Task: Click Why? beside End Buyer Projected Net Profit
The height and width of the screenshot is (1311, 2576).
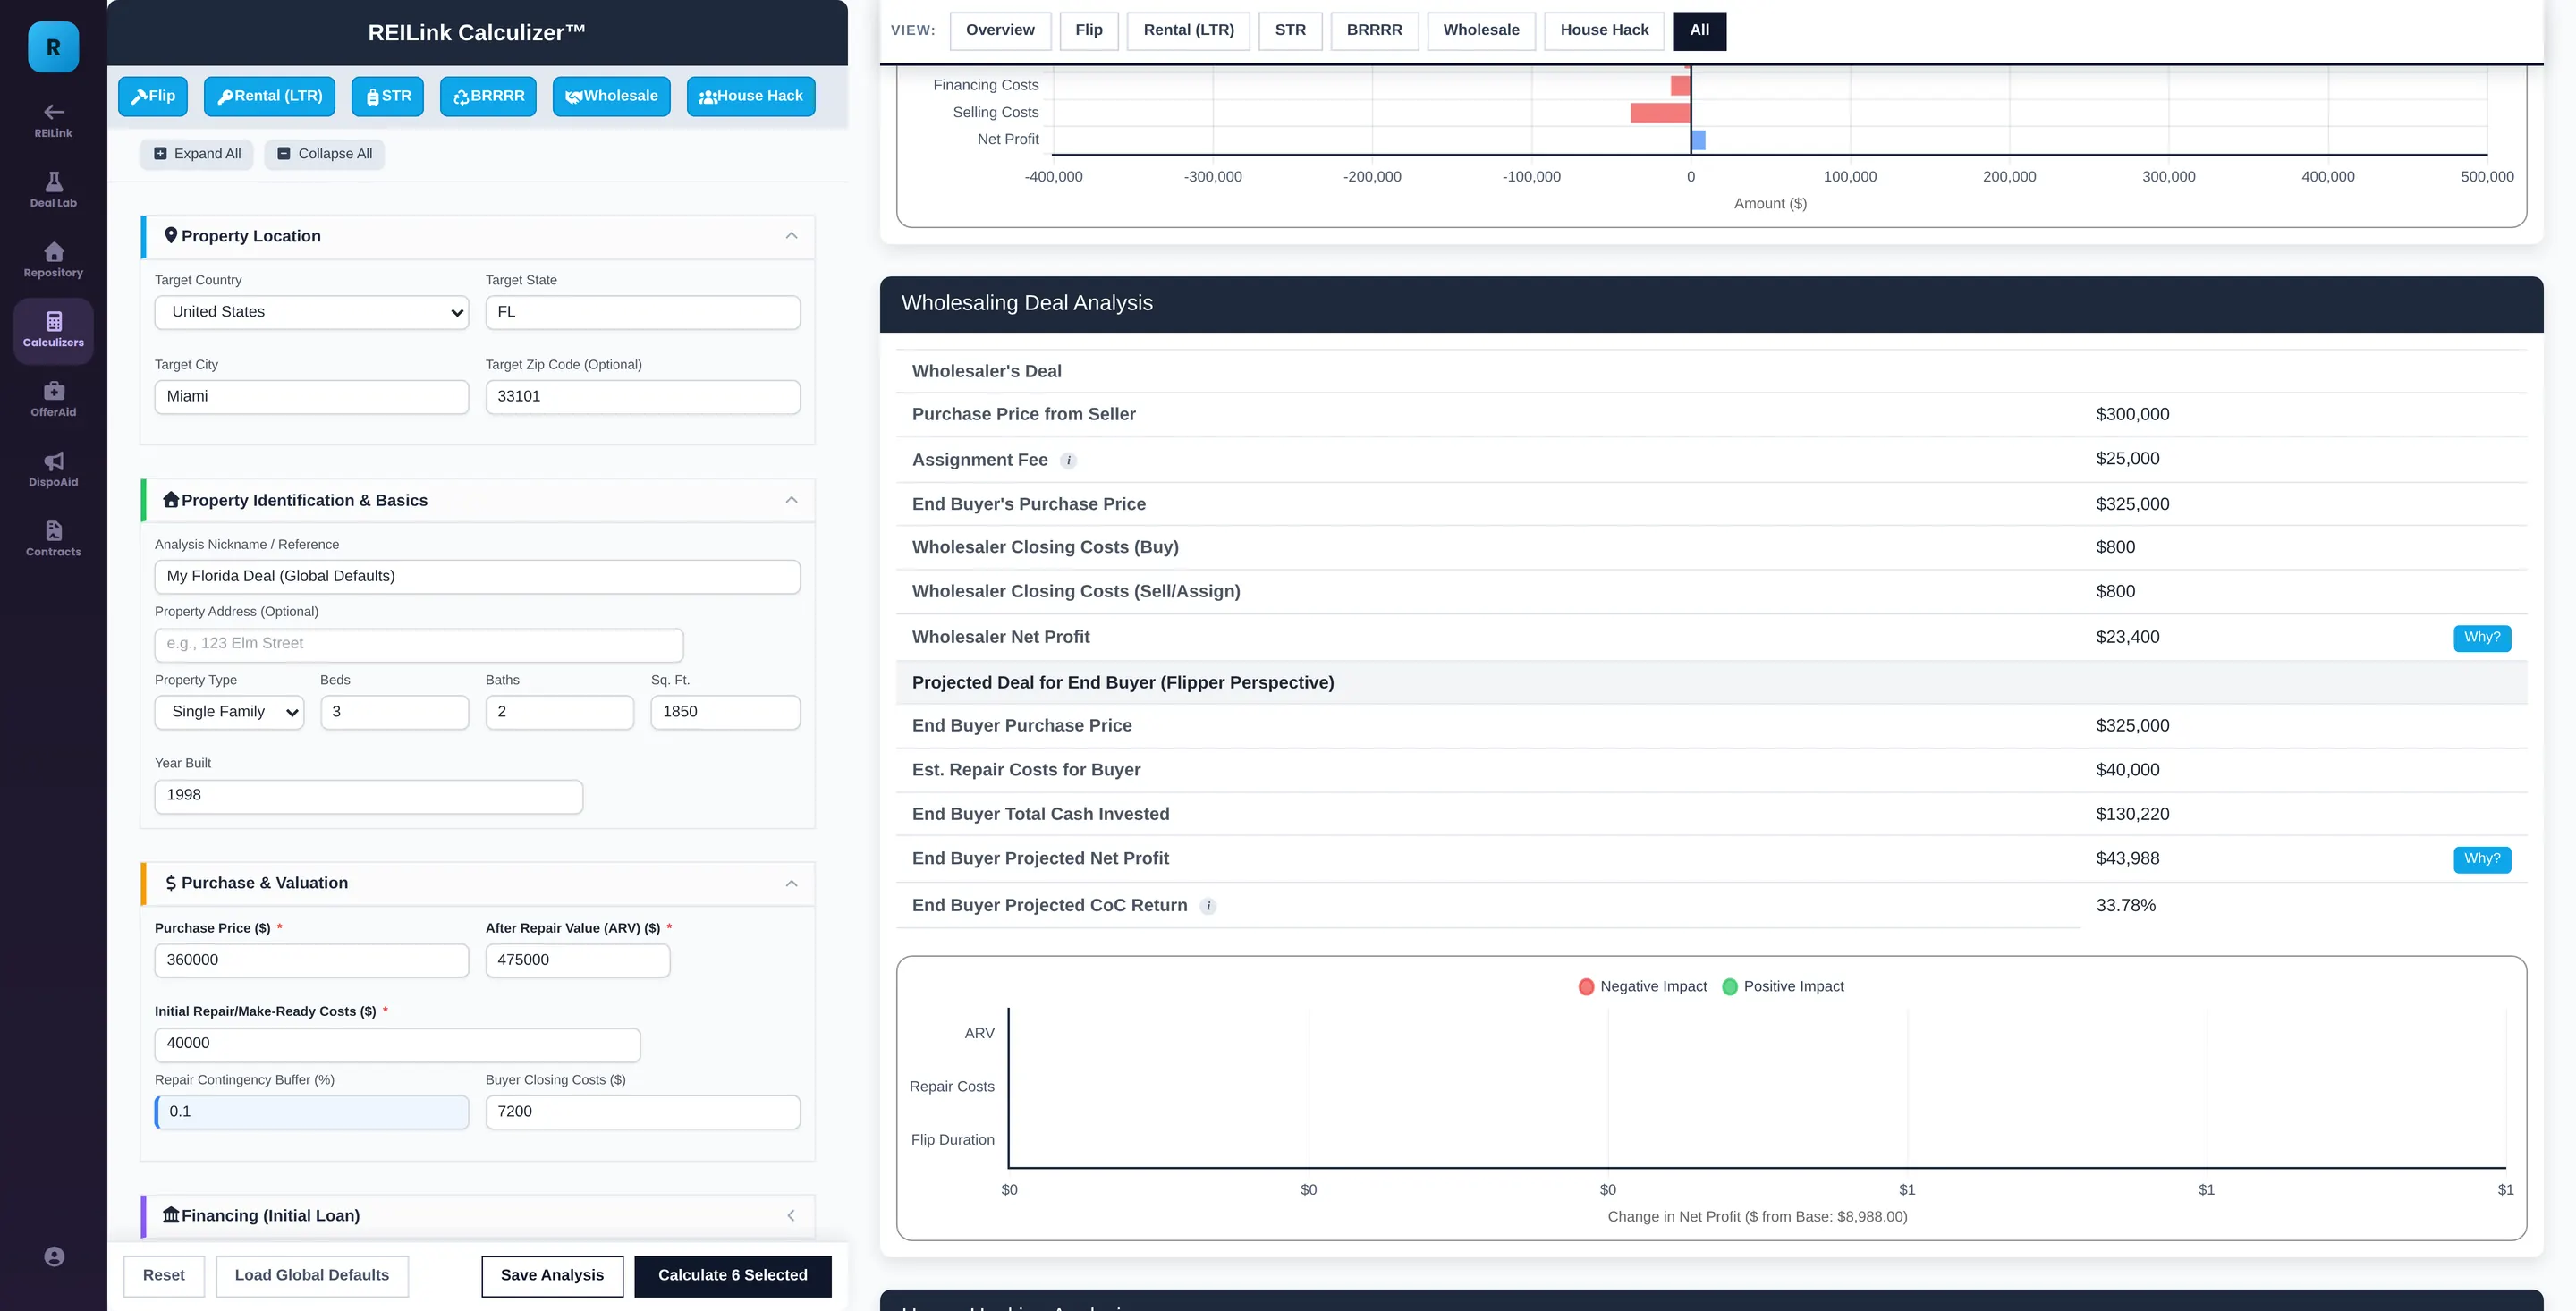Action: 2482,859
